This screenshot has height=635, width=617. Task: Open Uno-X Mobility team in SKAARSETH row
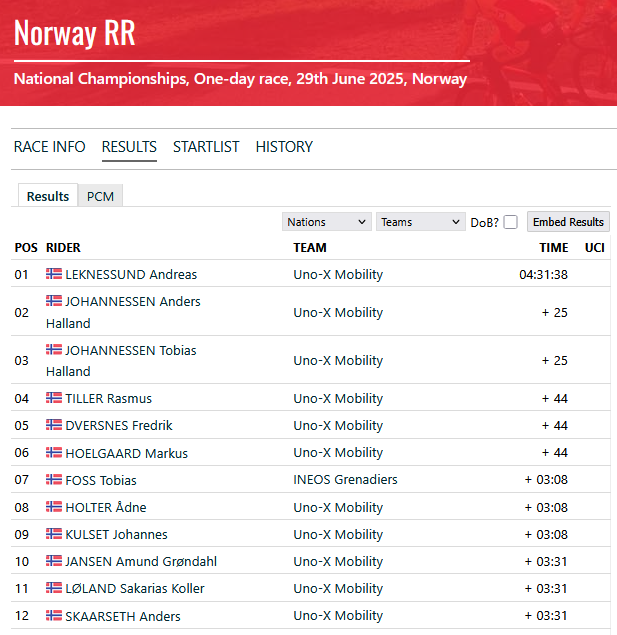point(338,616)
